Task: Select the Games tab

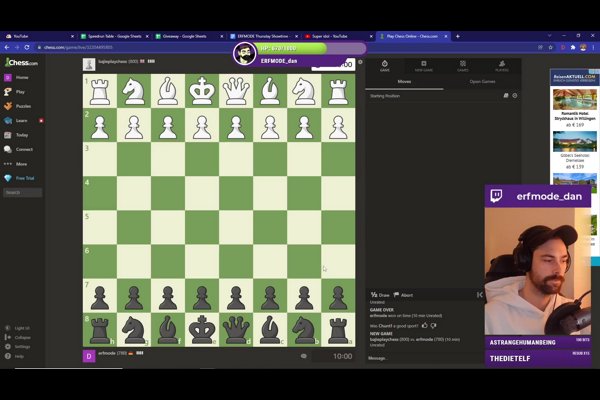Action: [463, 66]
